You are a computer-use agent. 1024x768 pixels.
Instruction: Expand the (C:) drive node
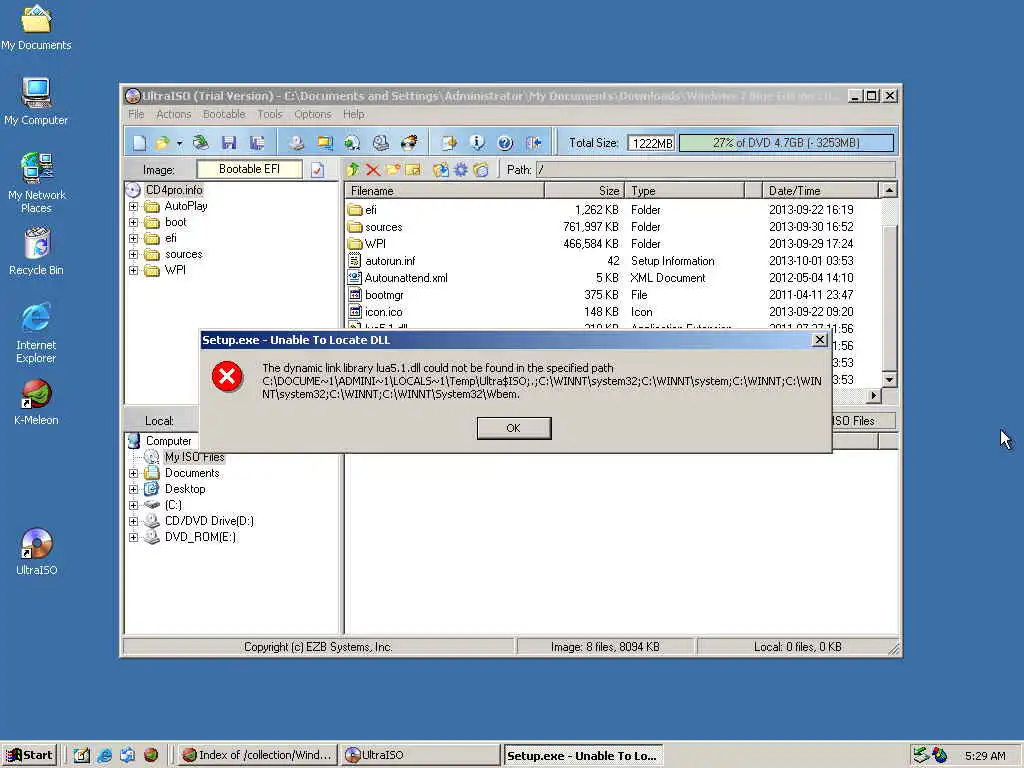coord(133,505)
